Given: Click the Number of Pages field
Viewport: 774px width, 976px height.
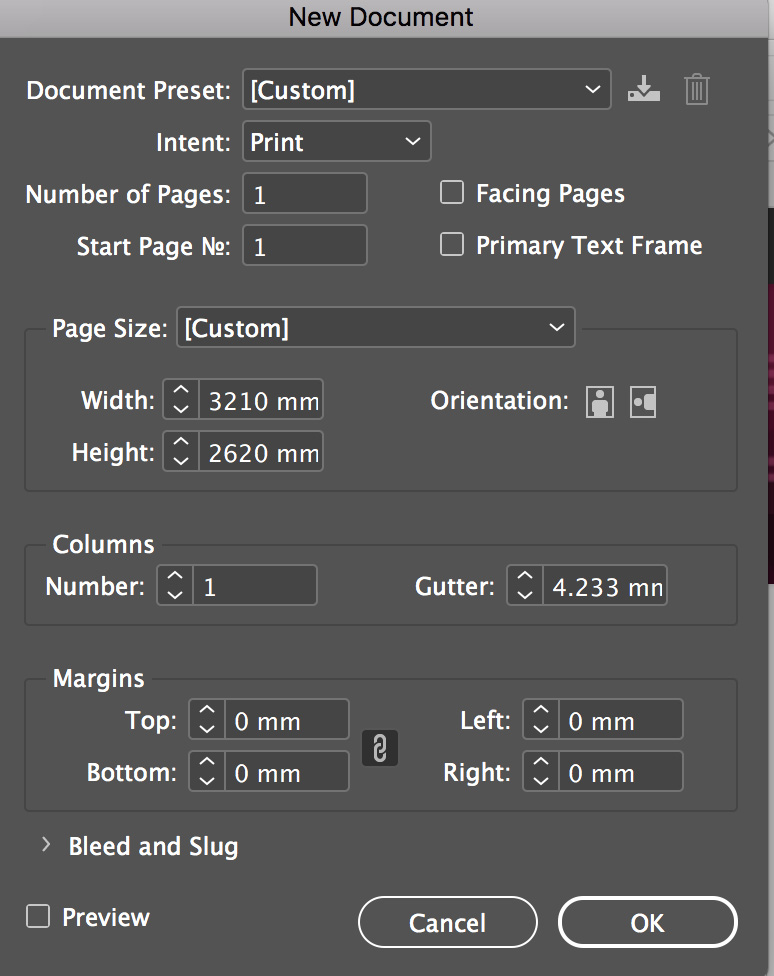Looking at the screenshot, I should 305,193.
